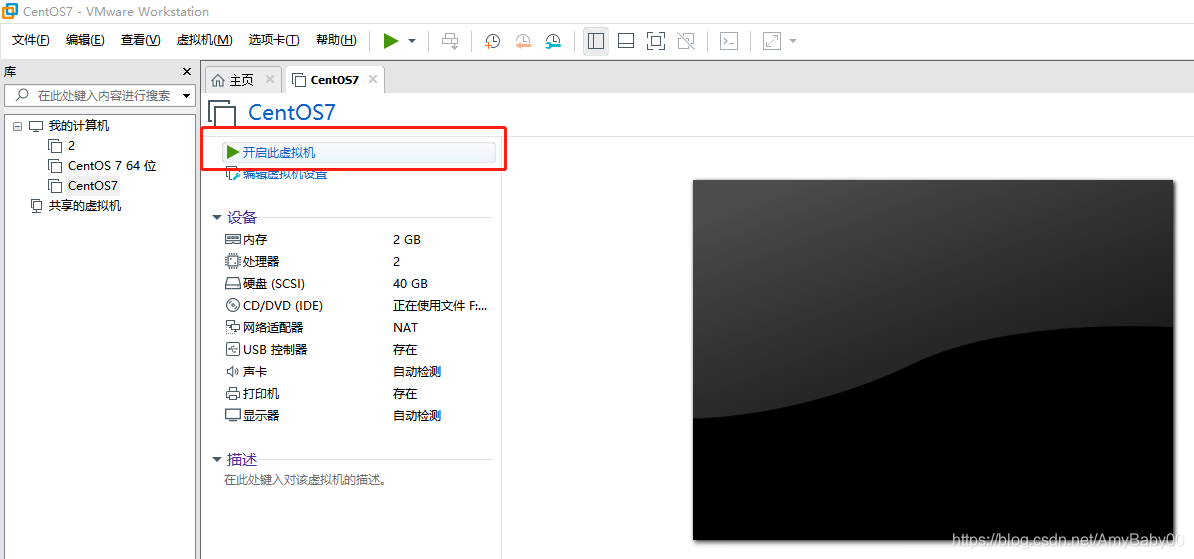This screenshot has height=559, width=1194.
Task: Click the CPU icon beside 处理器
Action: 232,261
